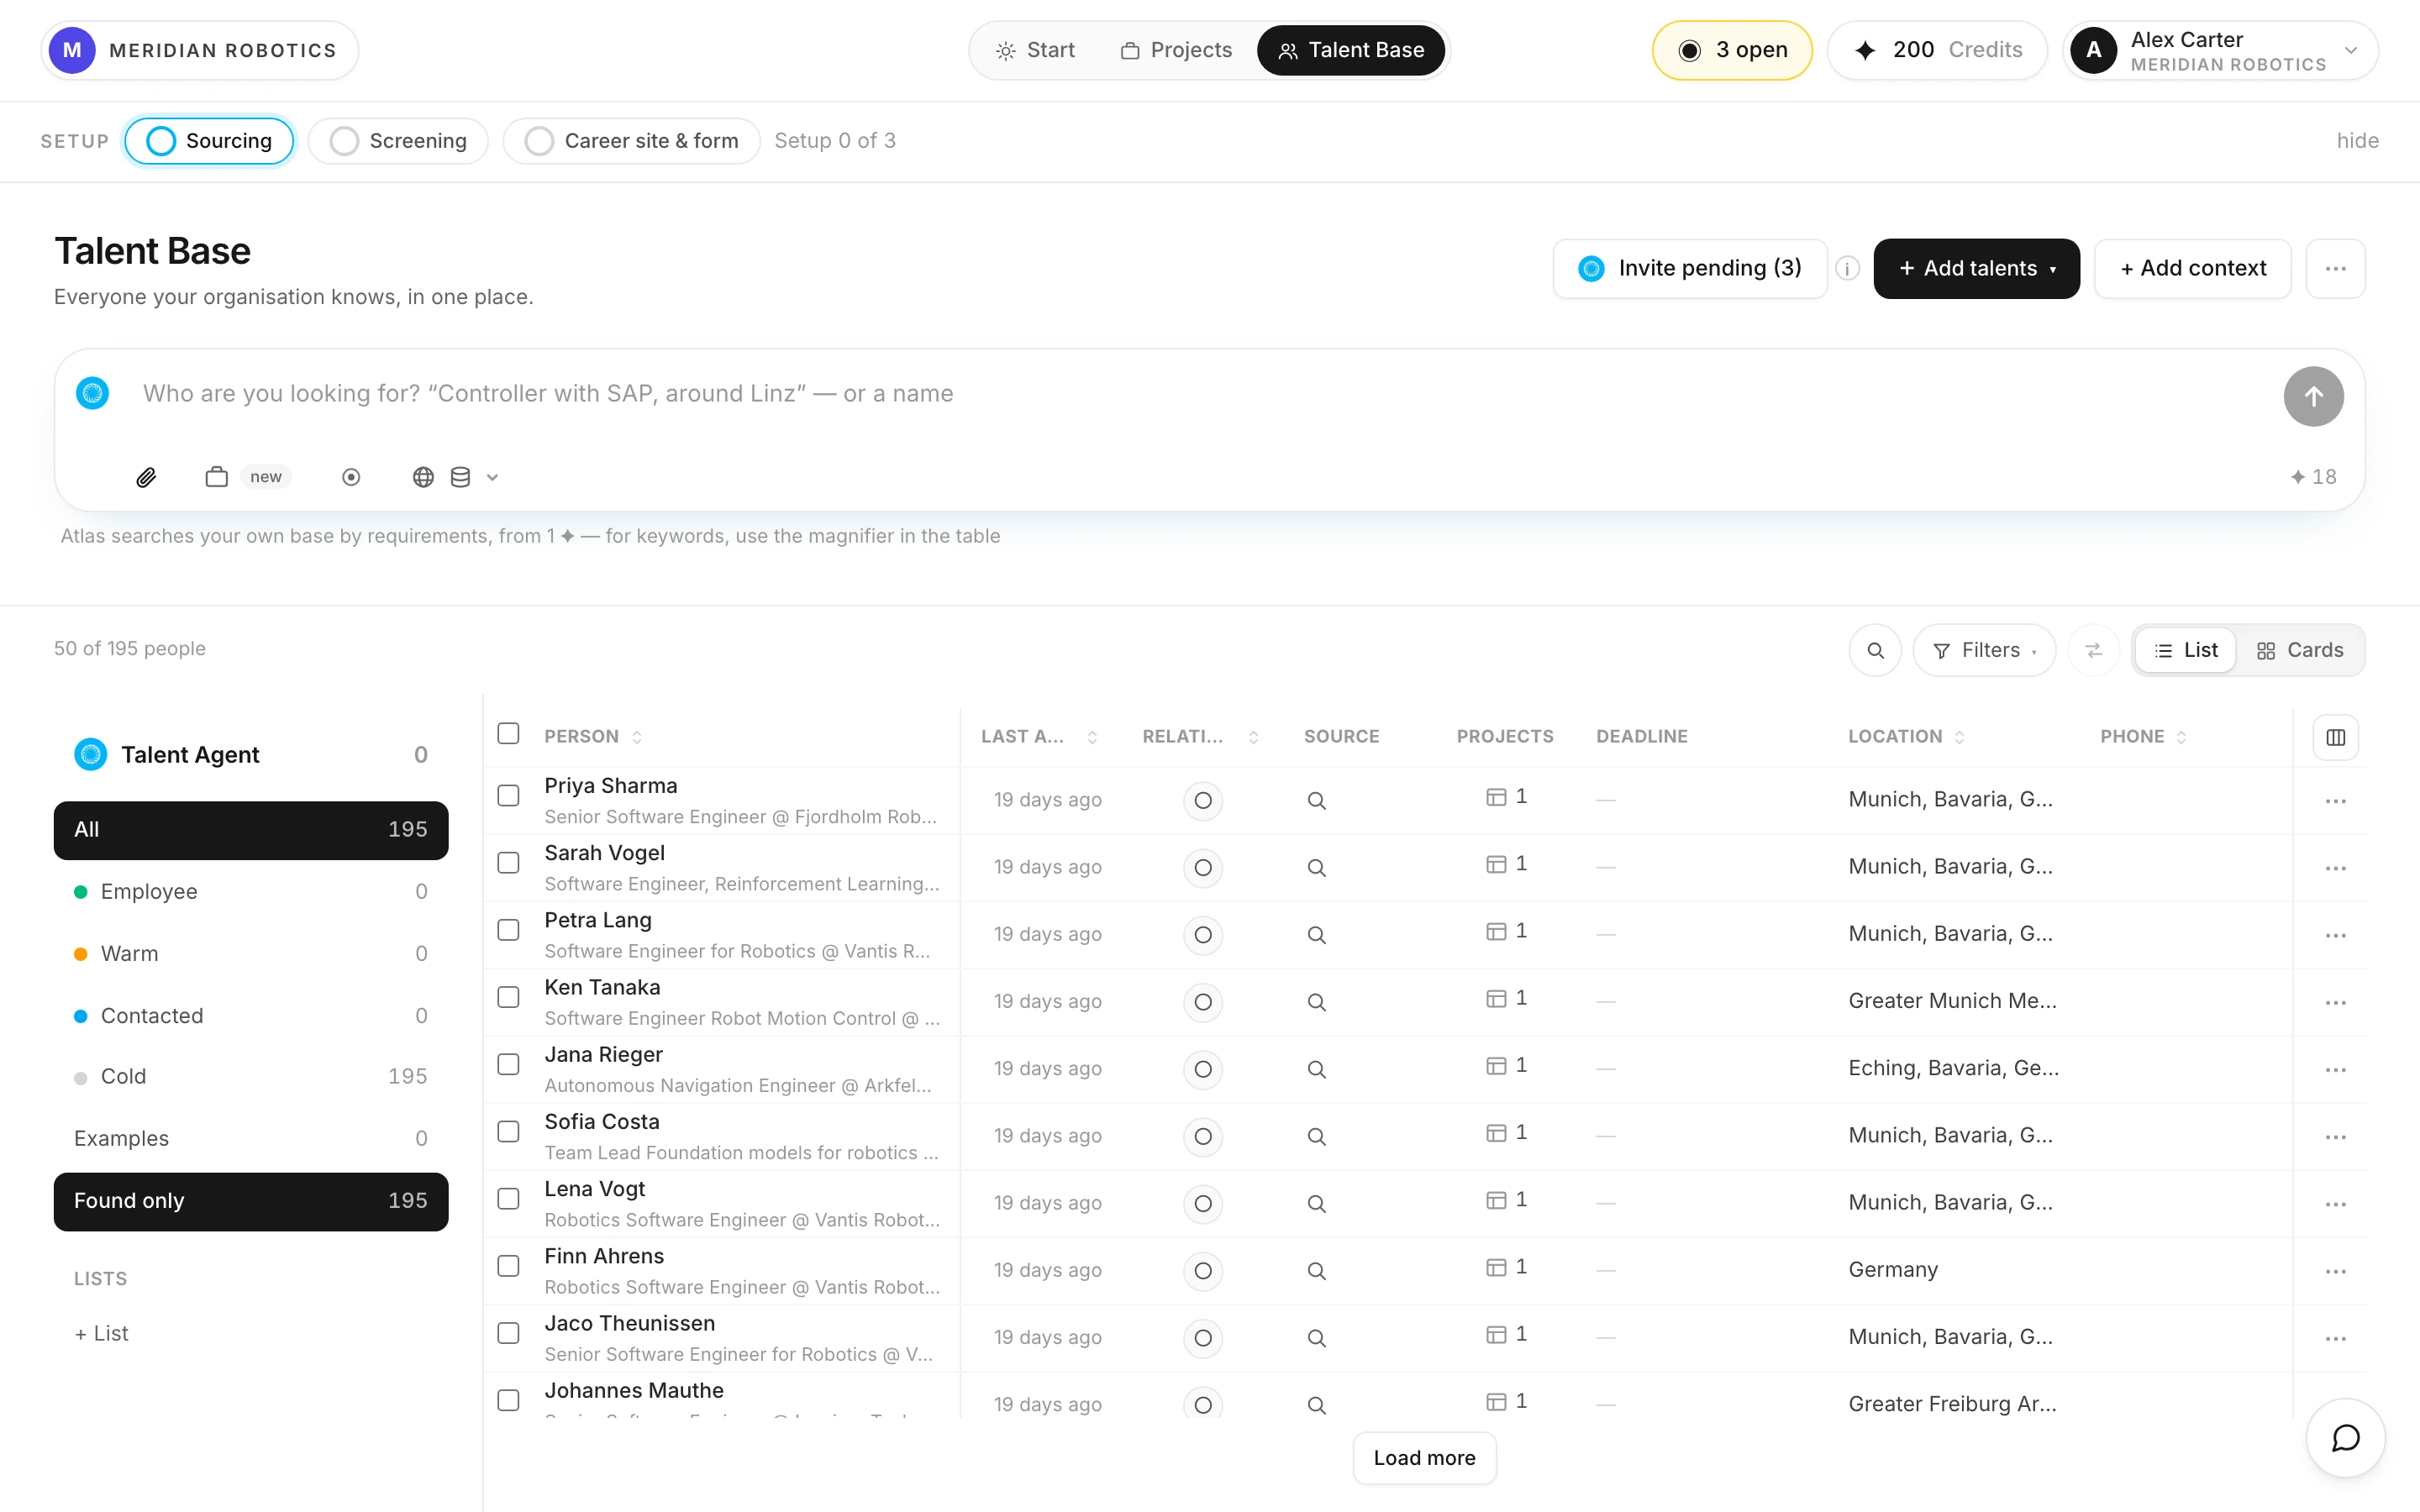Expand the database source chevron in search box
The height and width of the screenshot is (1512, 2420).
(x=492, y=477)
